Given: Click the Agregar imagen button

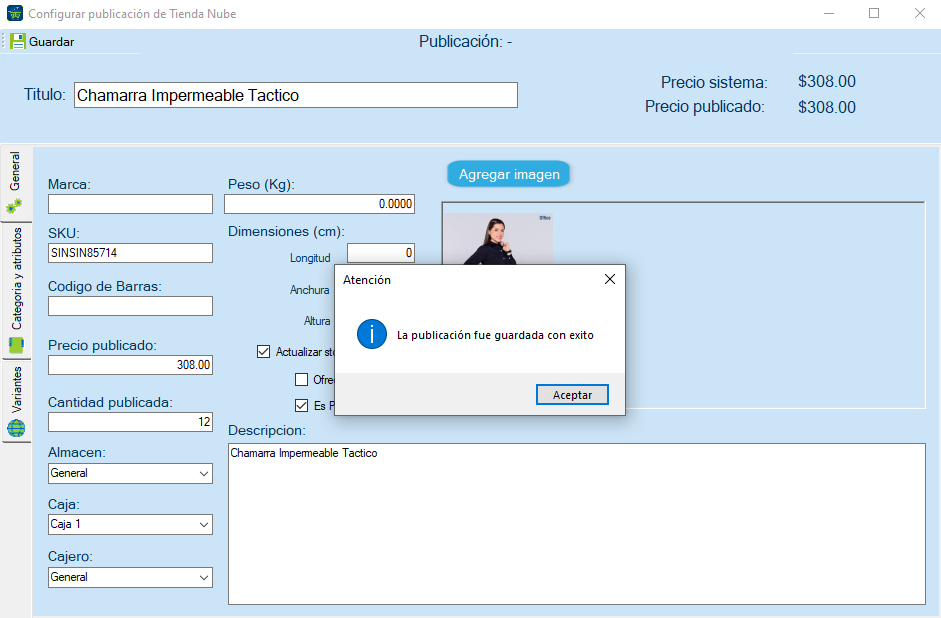Looking at the screenshot, I should (508, 174).
